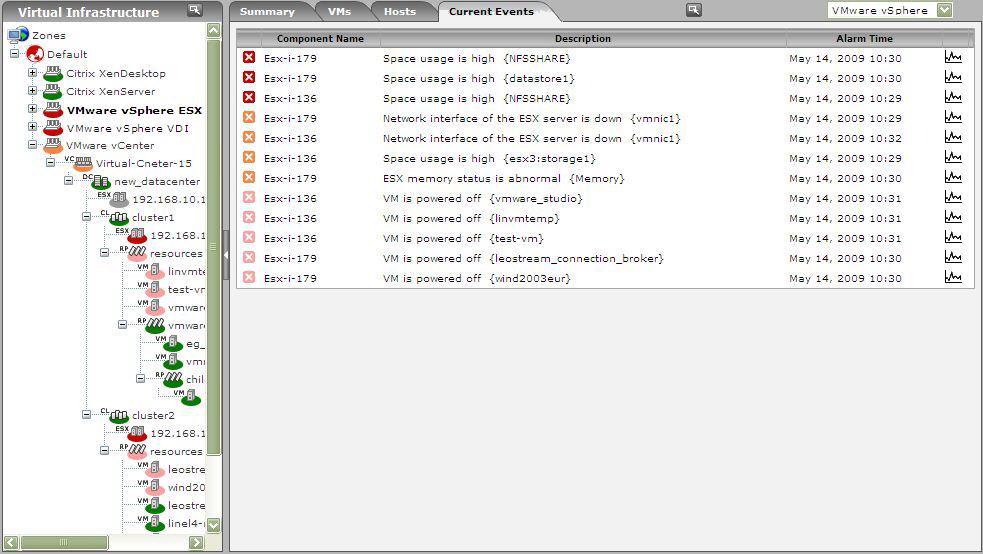
Task: Select the Current Events tab
Action: coord(492,11)
